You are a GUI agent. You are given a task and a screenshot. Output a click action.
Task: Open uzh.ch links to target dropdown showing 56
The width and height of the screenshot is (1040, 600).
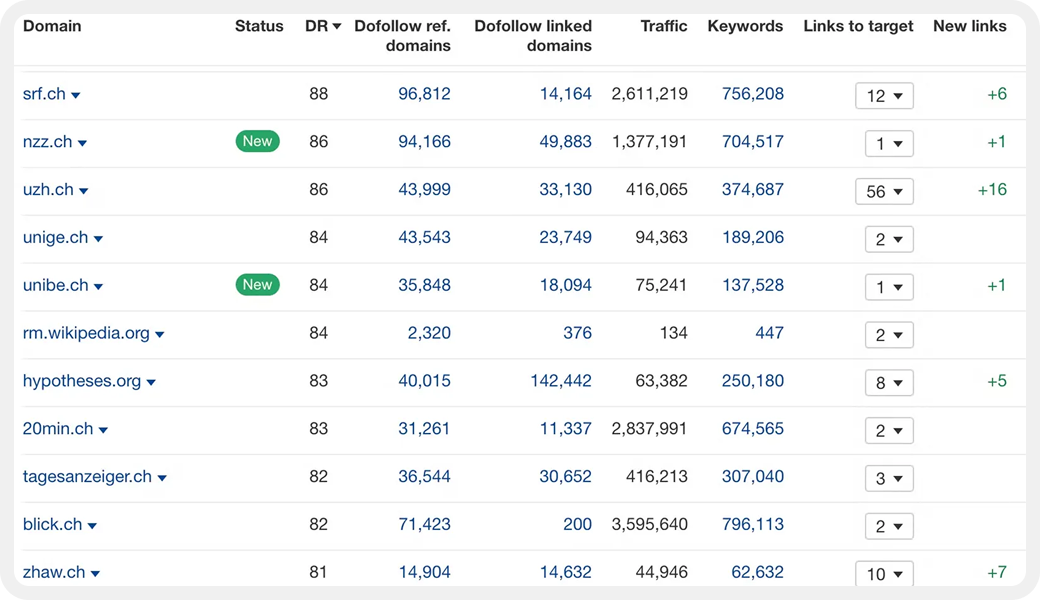[884, 191]
